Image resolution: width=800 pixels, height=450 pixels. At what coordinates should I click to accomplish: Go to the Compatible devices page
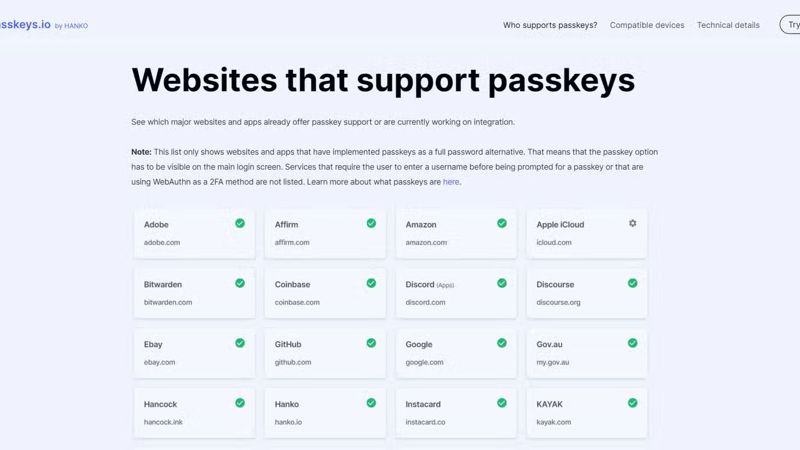pyautogui.click(x=647, y=25)
